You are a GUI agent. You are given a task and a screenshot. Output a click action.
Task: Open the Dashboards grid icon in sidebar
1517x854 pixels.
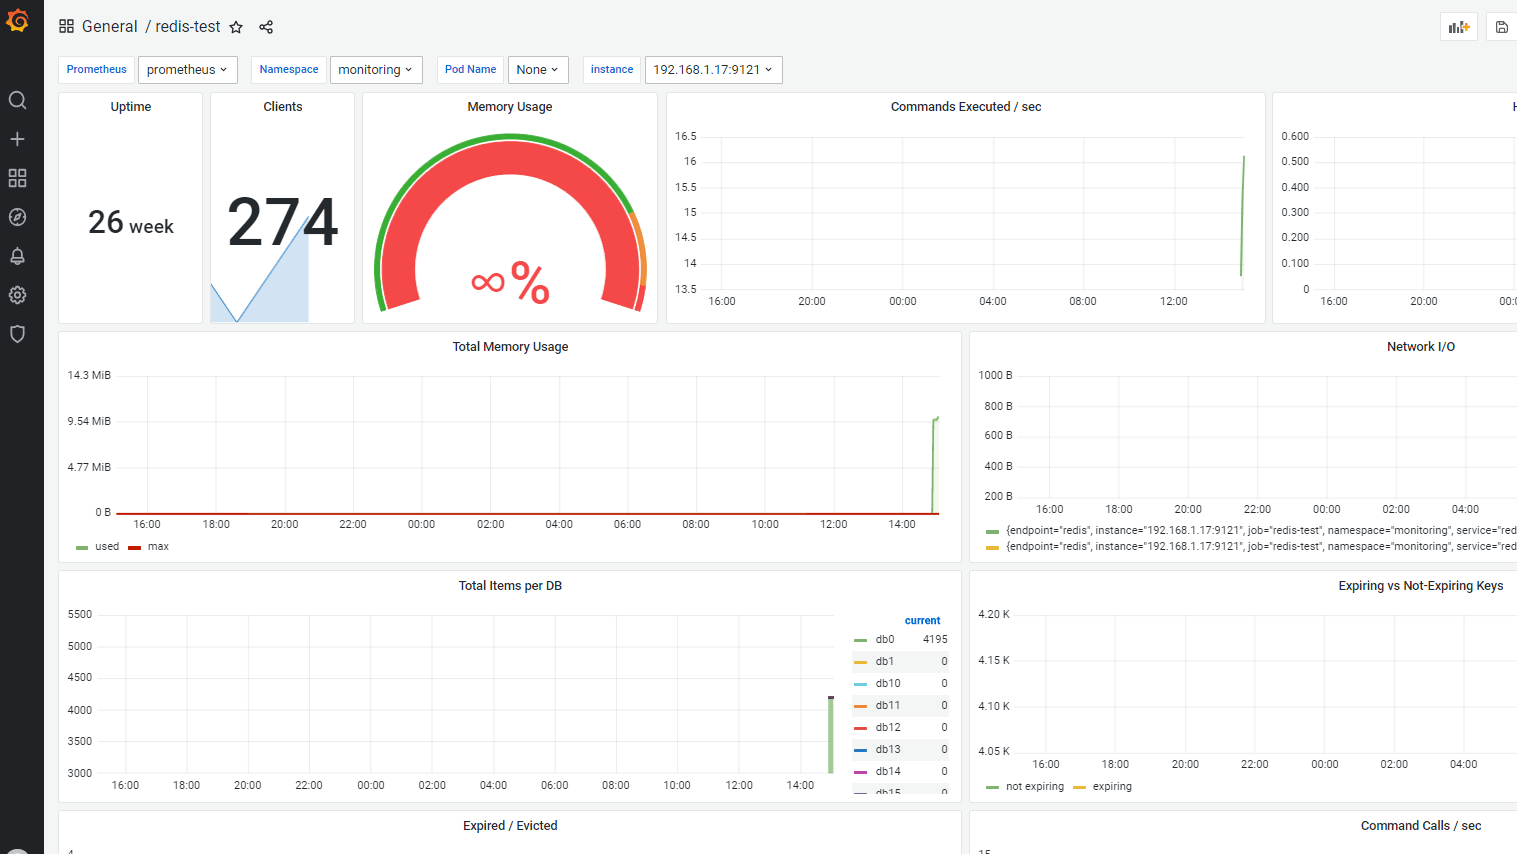(x=17, y=178)
